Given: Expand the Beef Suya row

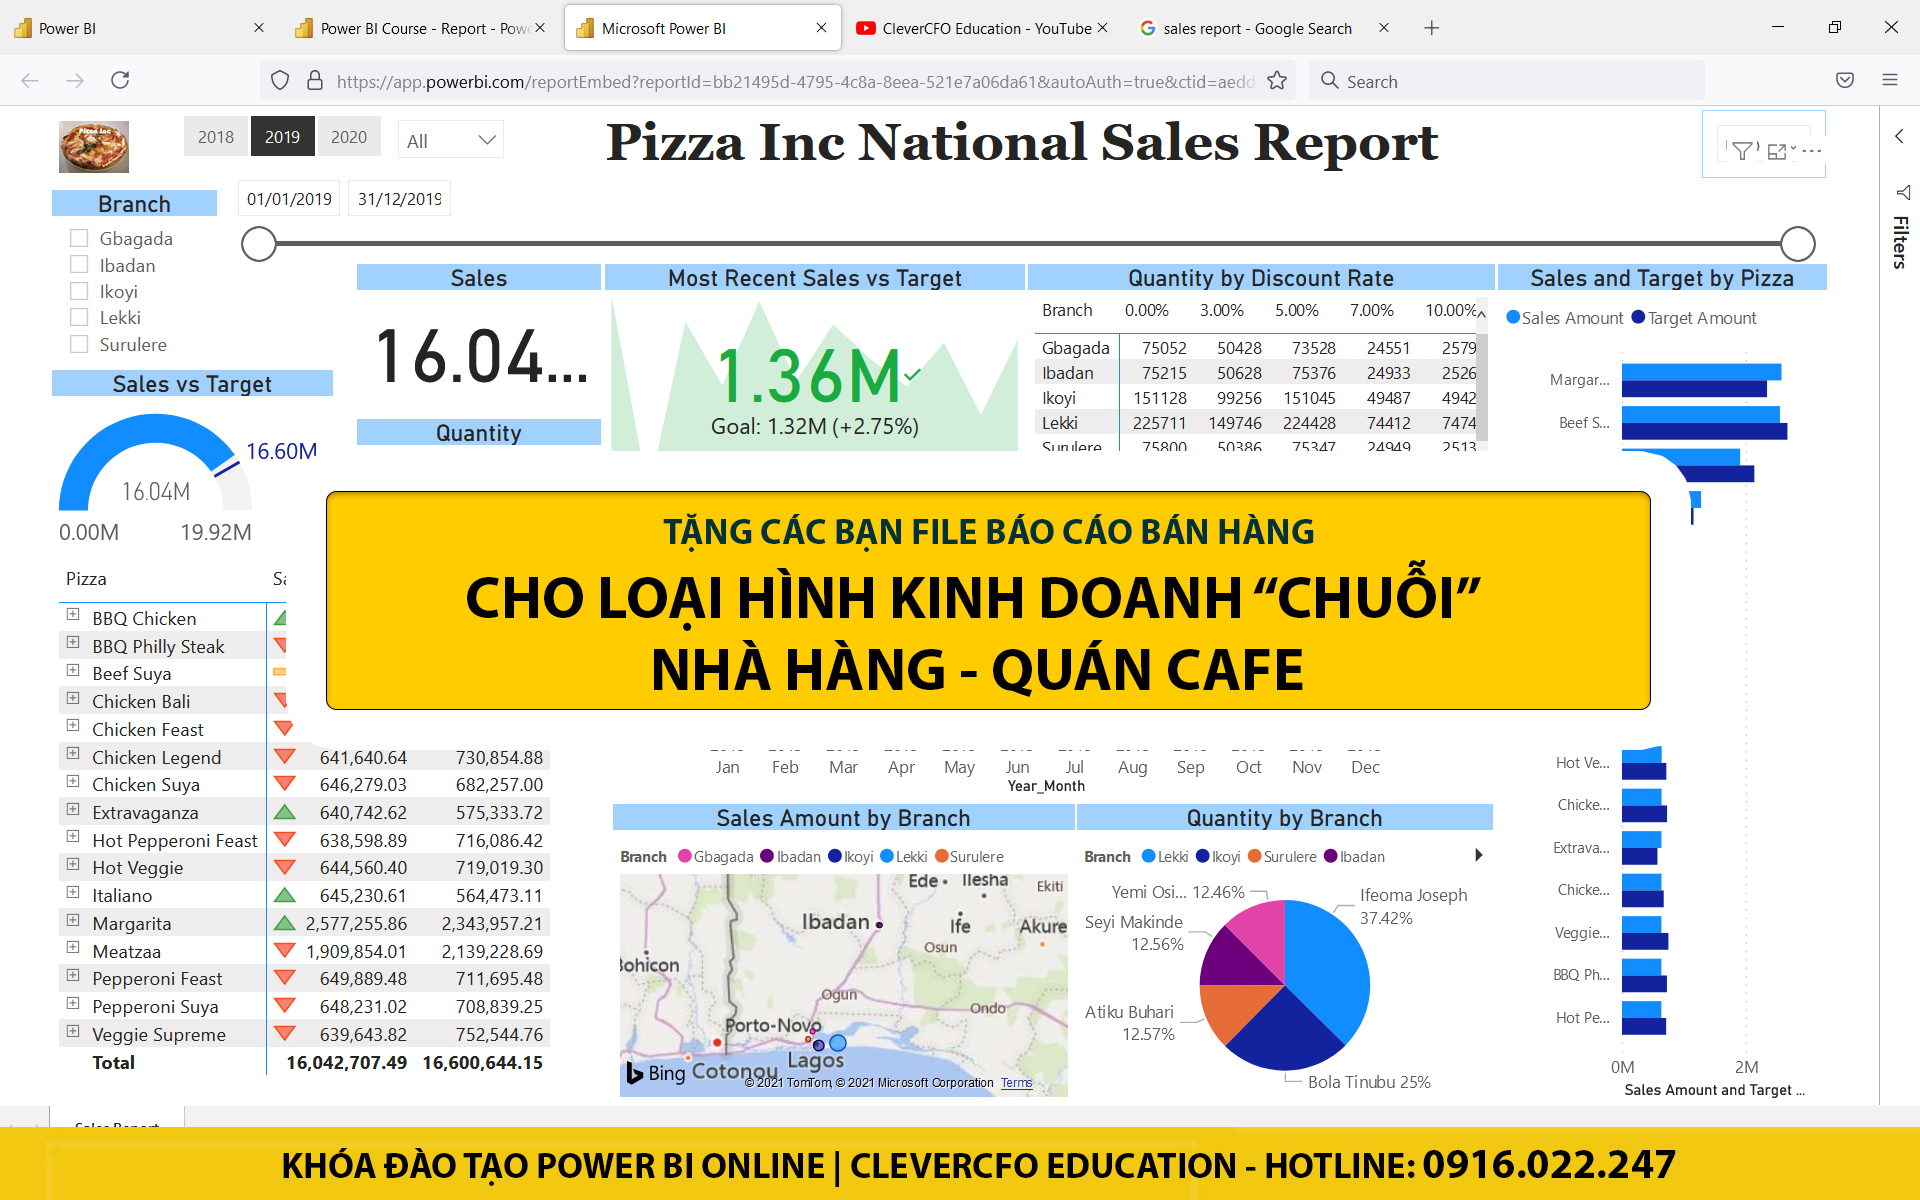Looking at the screenshot, I should (x=73, y=671).
